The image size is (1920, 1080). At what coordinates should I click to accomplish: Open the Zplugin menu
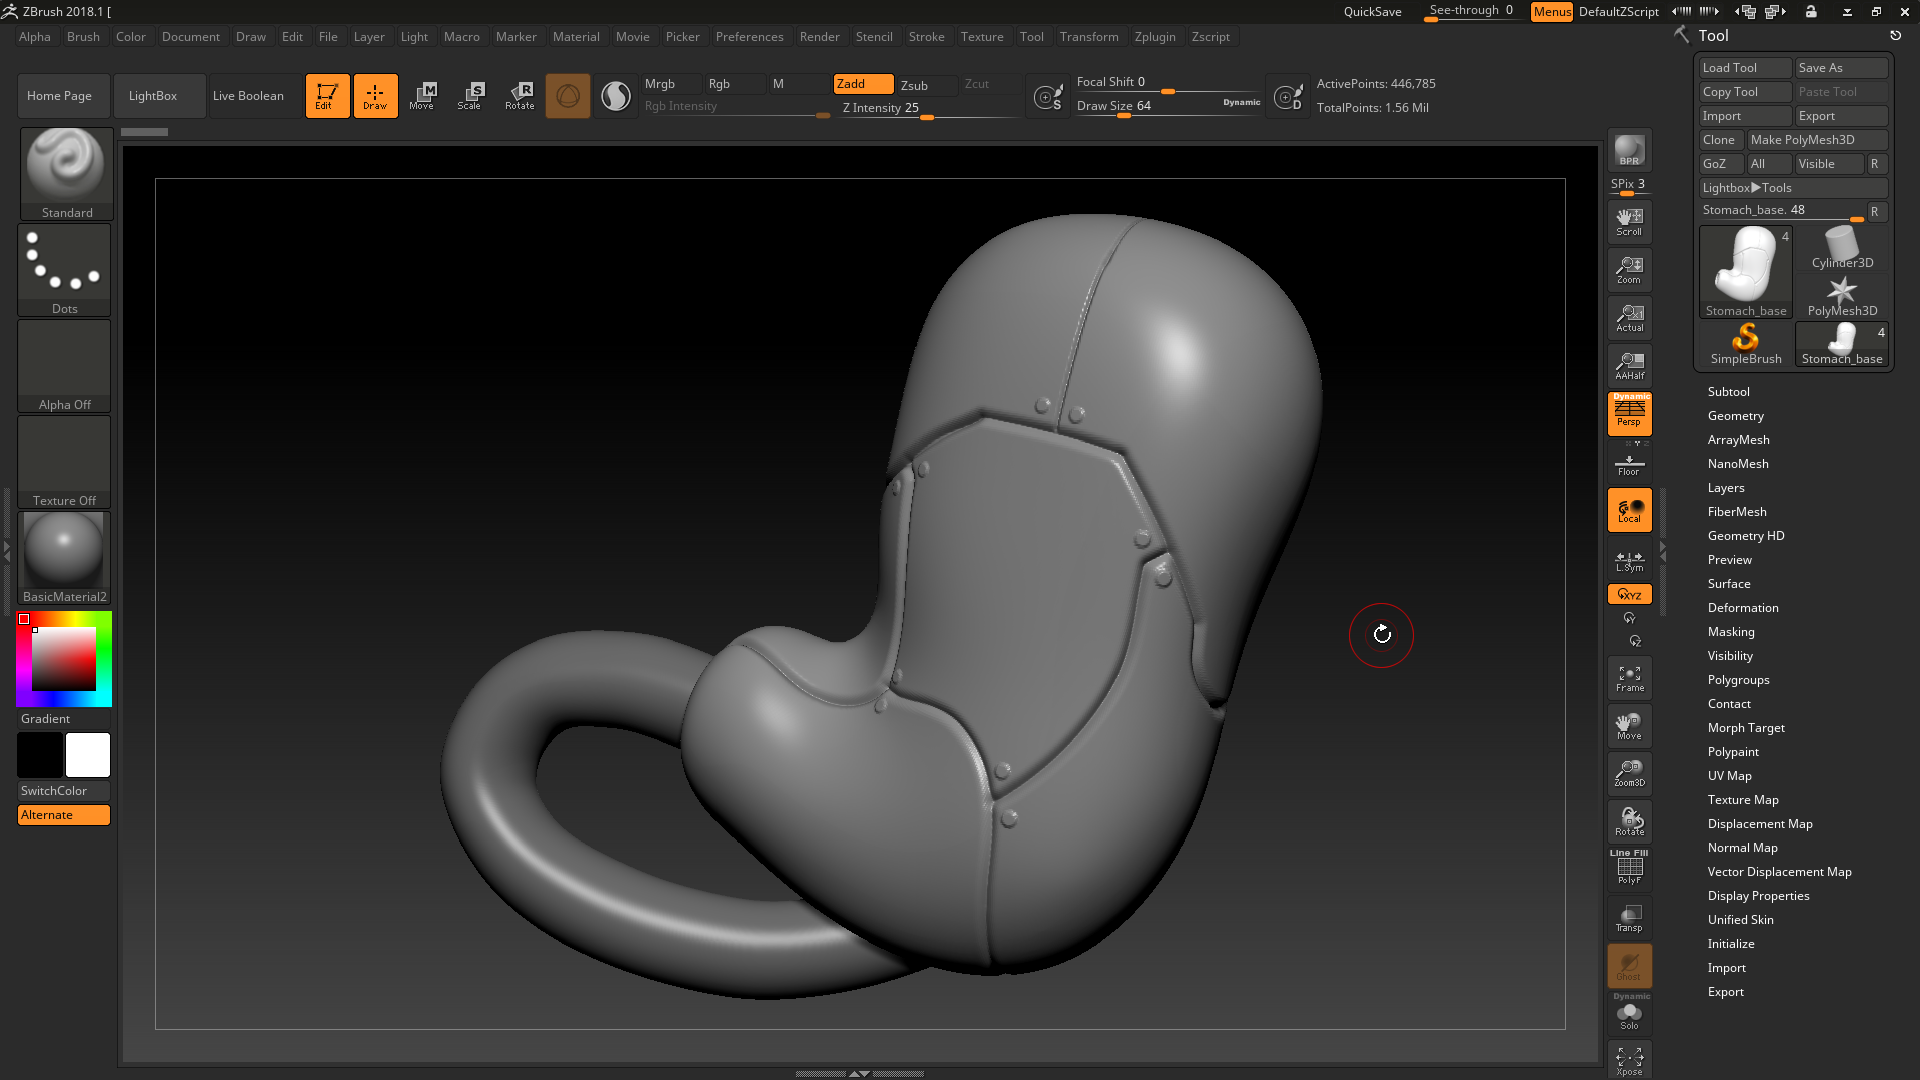pyautogui.click(x=1155, y=36)
